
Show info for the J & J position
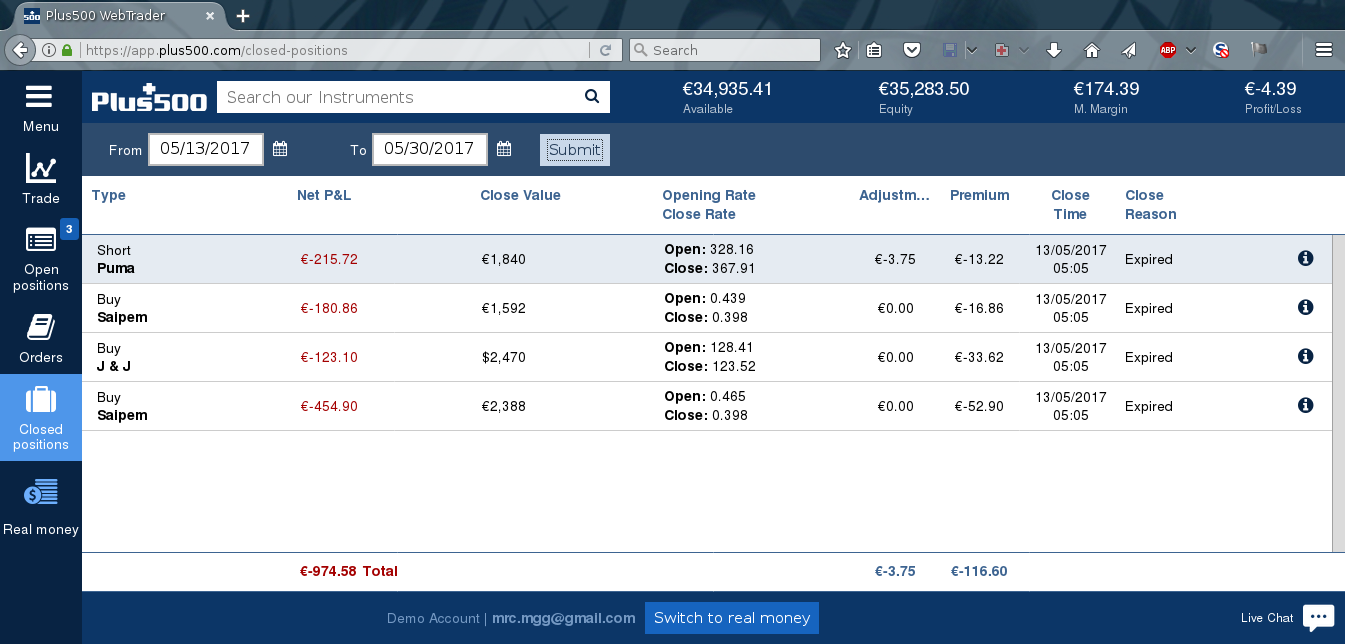1305,356
